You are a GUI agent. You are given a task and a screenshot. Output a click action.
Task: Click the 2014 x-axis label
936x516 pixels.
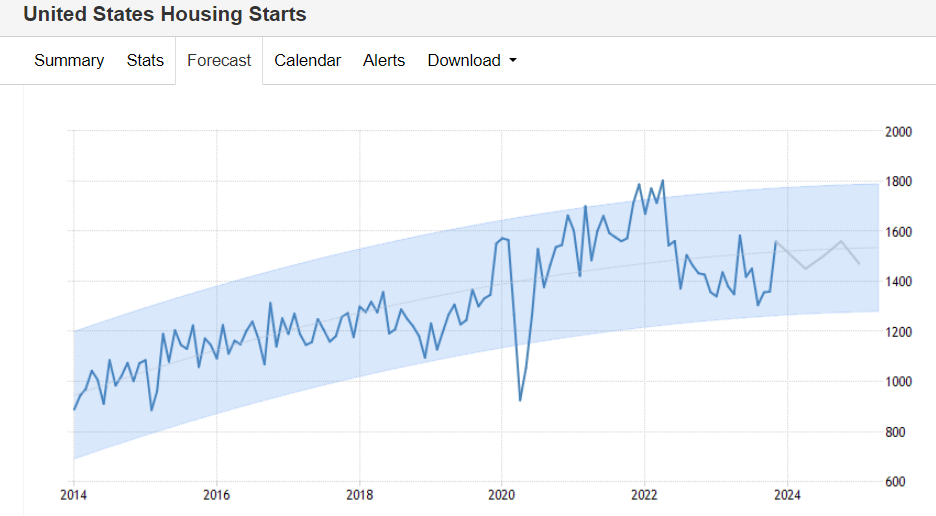[74, 494]
